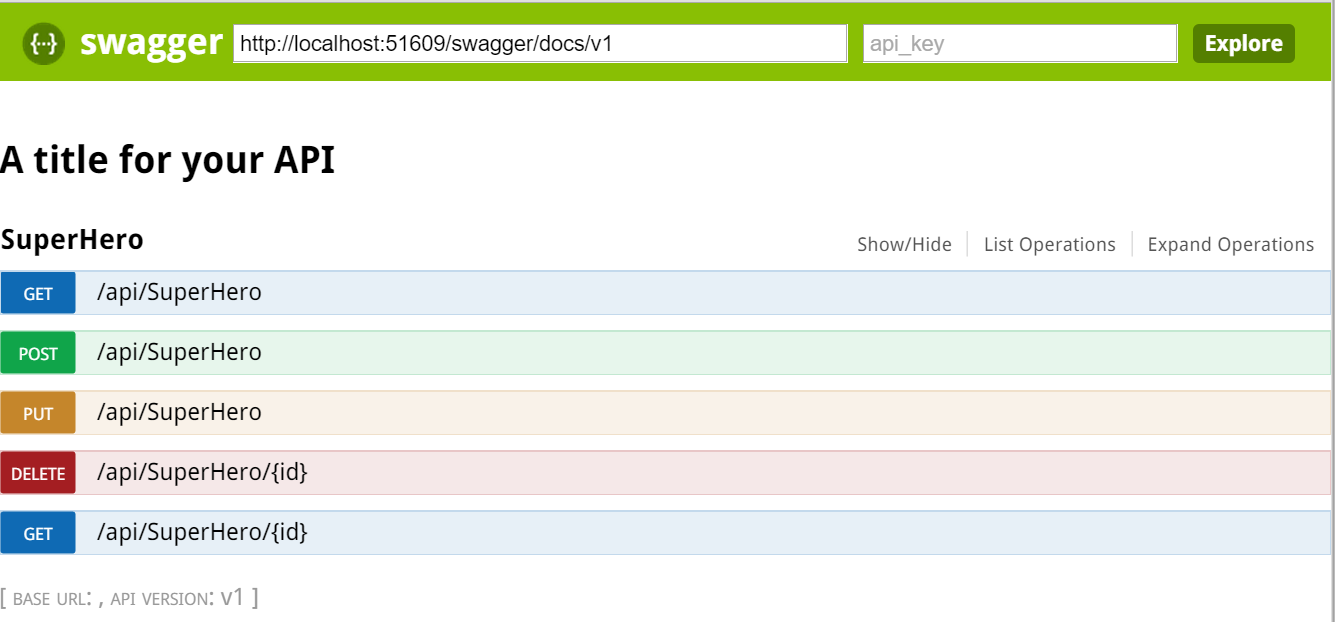Open the DELETE /api/SuperHero/{id} path link
The image size is (1335, 622).
click(202, 473)
